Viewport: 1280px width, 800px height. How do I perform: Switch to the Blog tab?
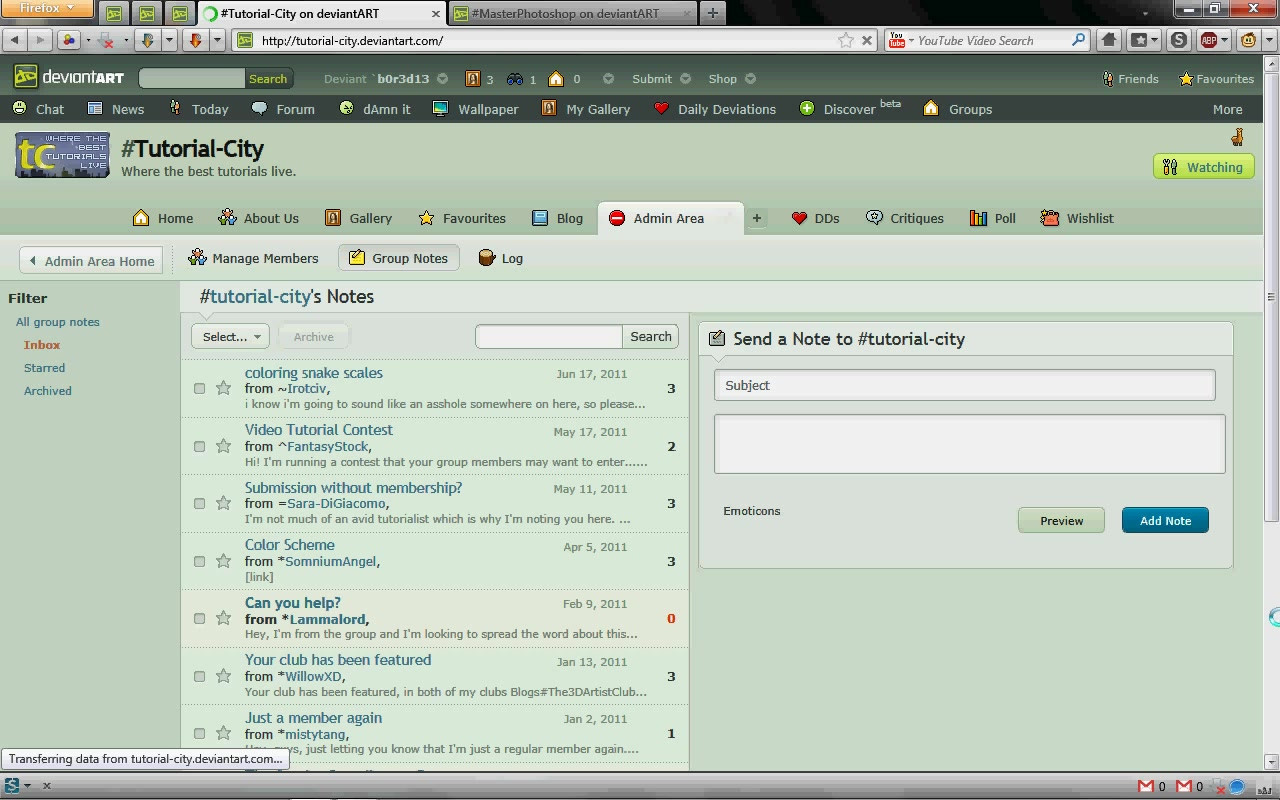[557, 218]
